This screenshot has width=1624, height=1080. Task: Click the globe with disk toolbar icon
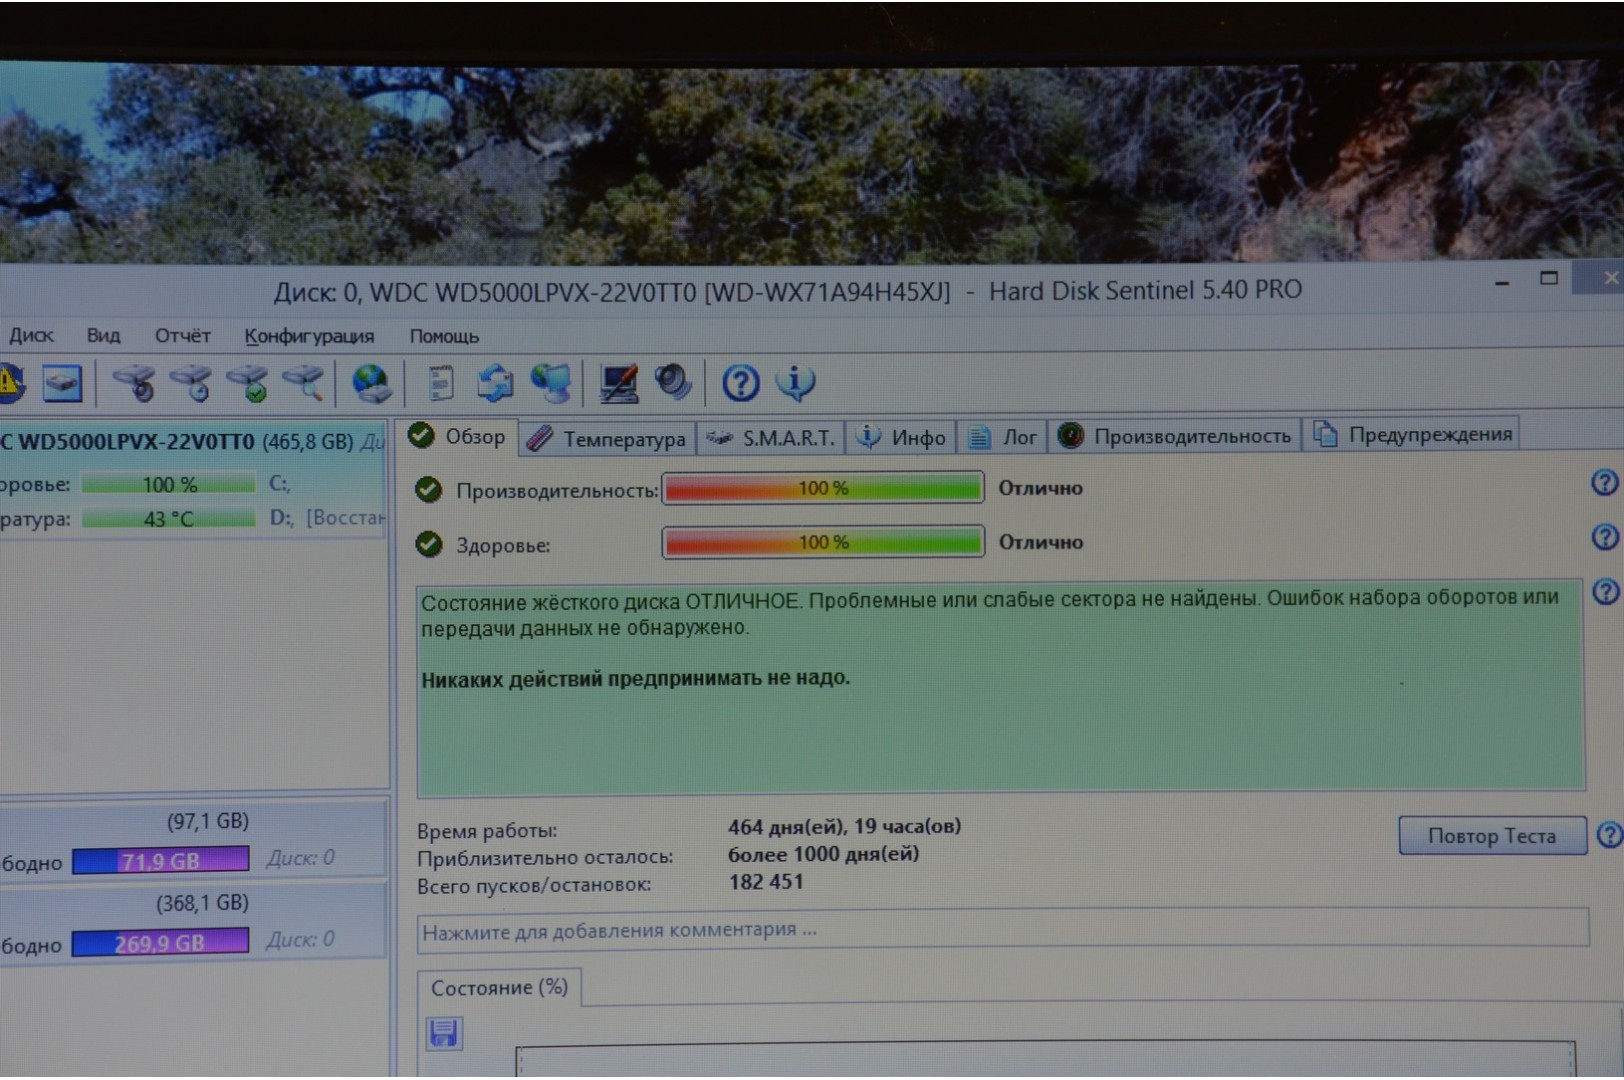[371, 383]
